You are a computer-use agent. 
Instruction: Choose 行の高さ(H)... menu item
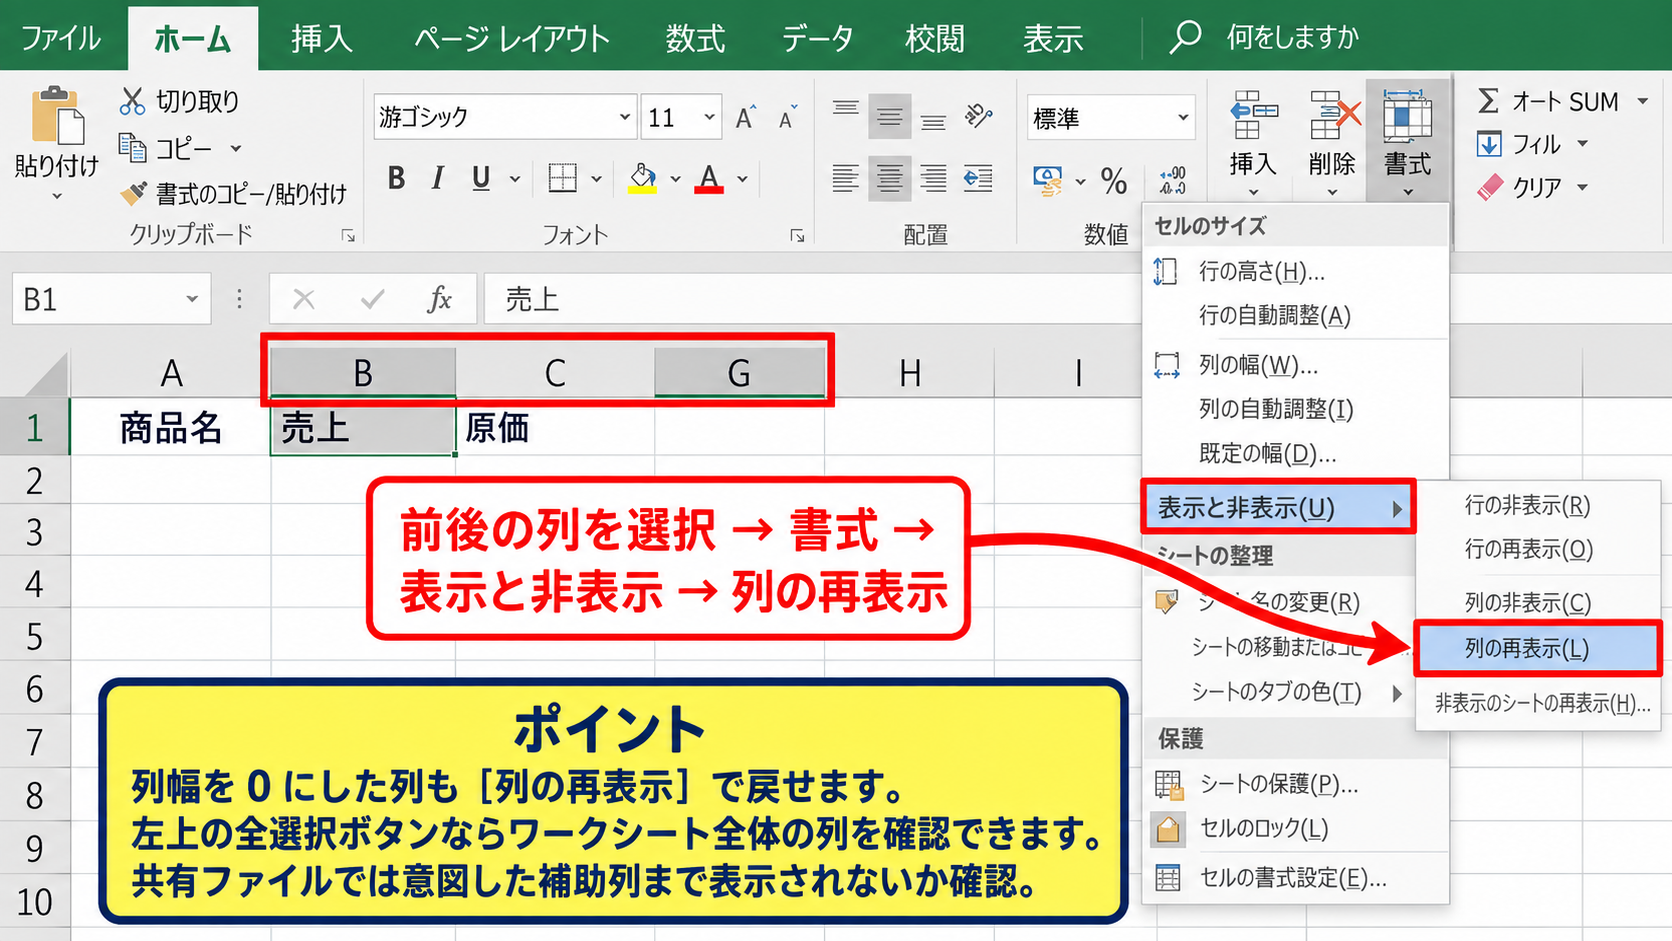[1295, 271]
